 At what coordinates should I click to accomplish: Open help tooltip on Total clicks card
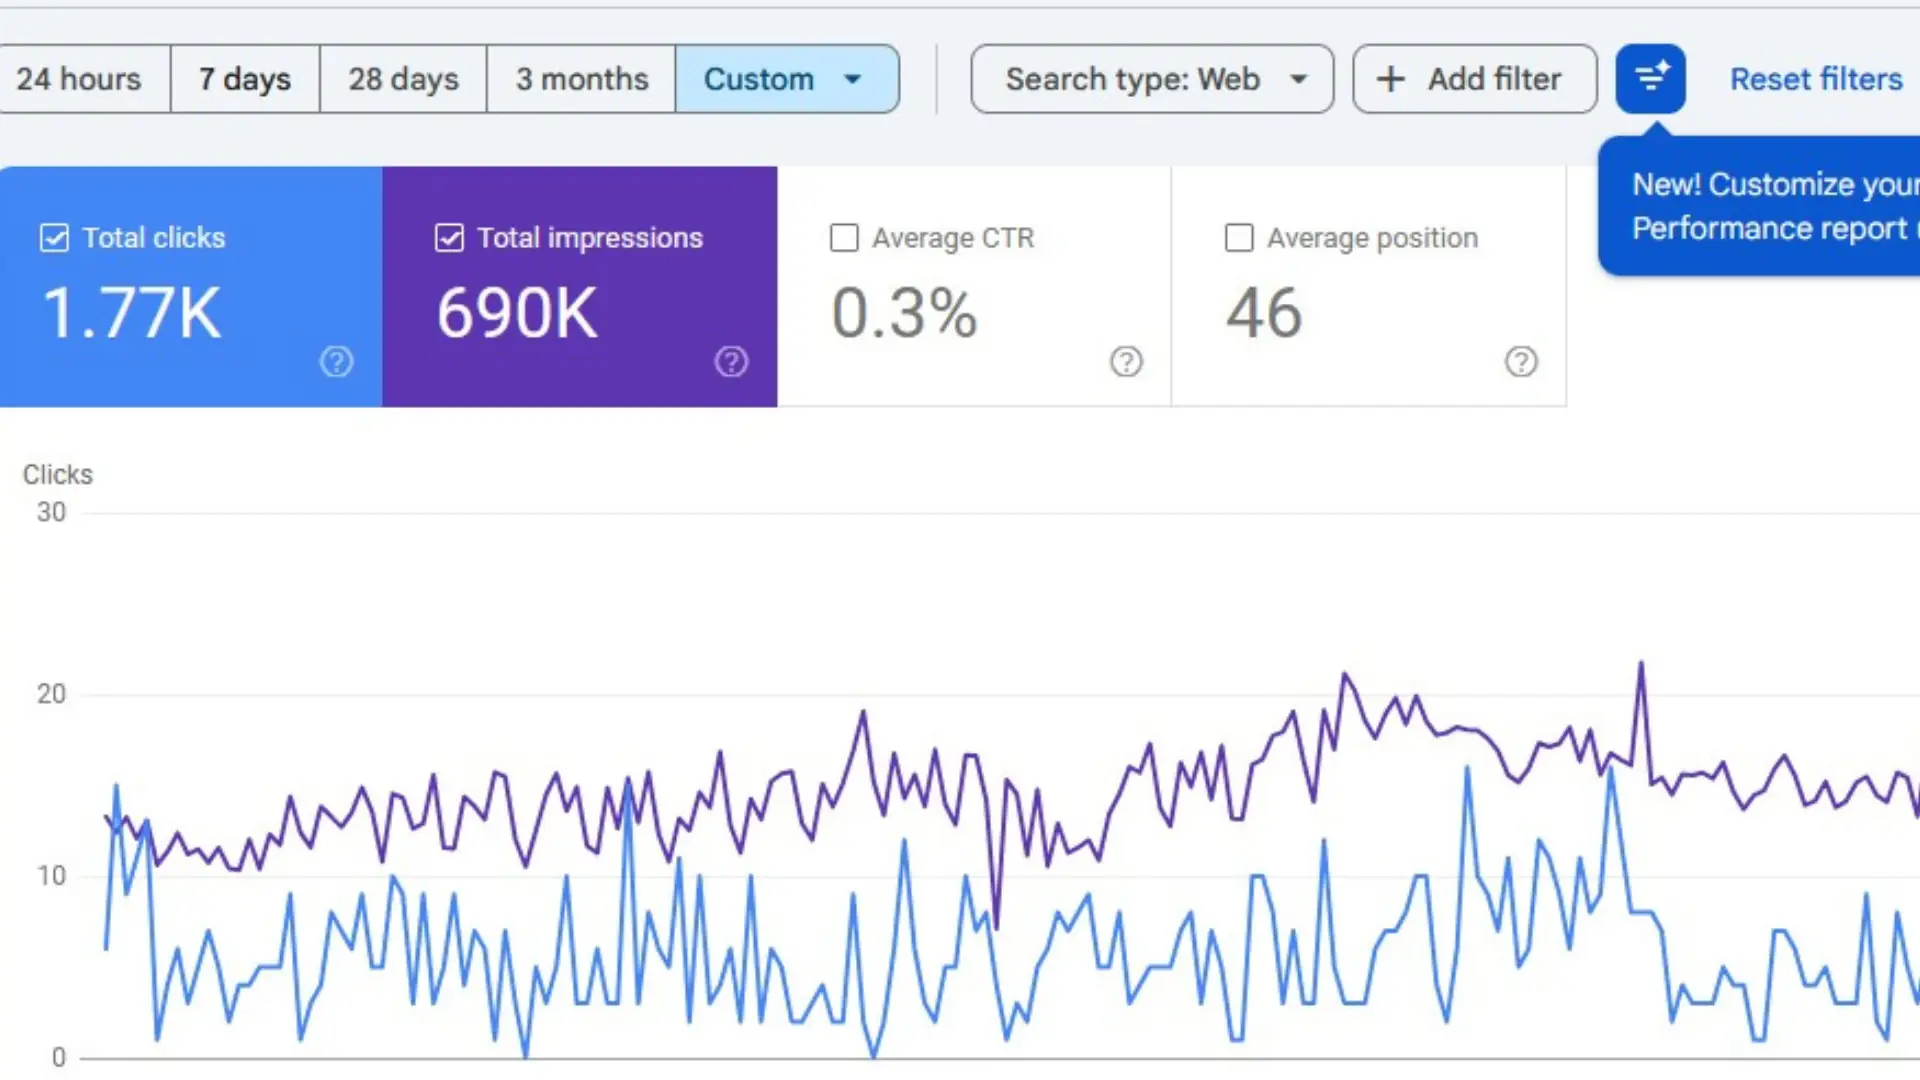[x=336, y=362]
